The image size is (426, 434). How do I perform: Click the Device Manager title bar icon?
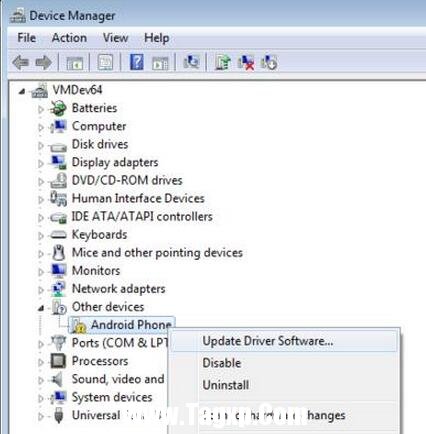tap(17, 15)
